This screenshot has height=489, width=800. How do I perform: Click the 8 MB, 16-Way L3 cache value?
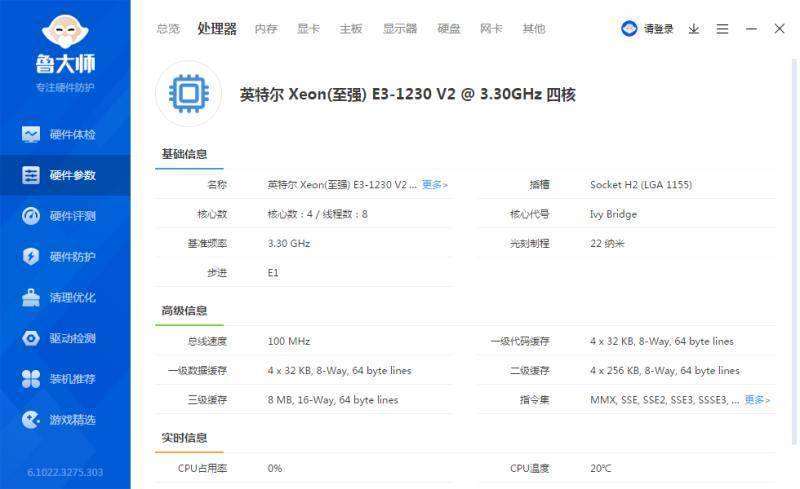click(x=333, y=400)
